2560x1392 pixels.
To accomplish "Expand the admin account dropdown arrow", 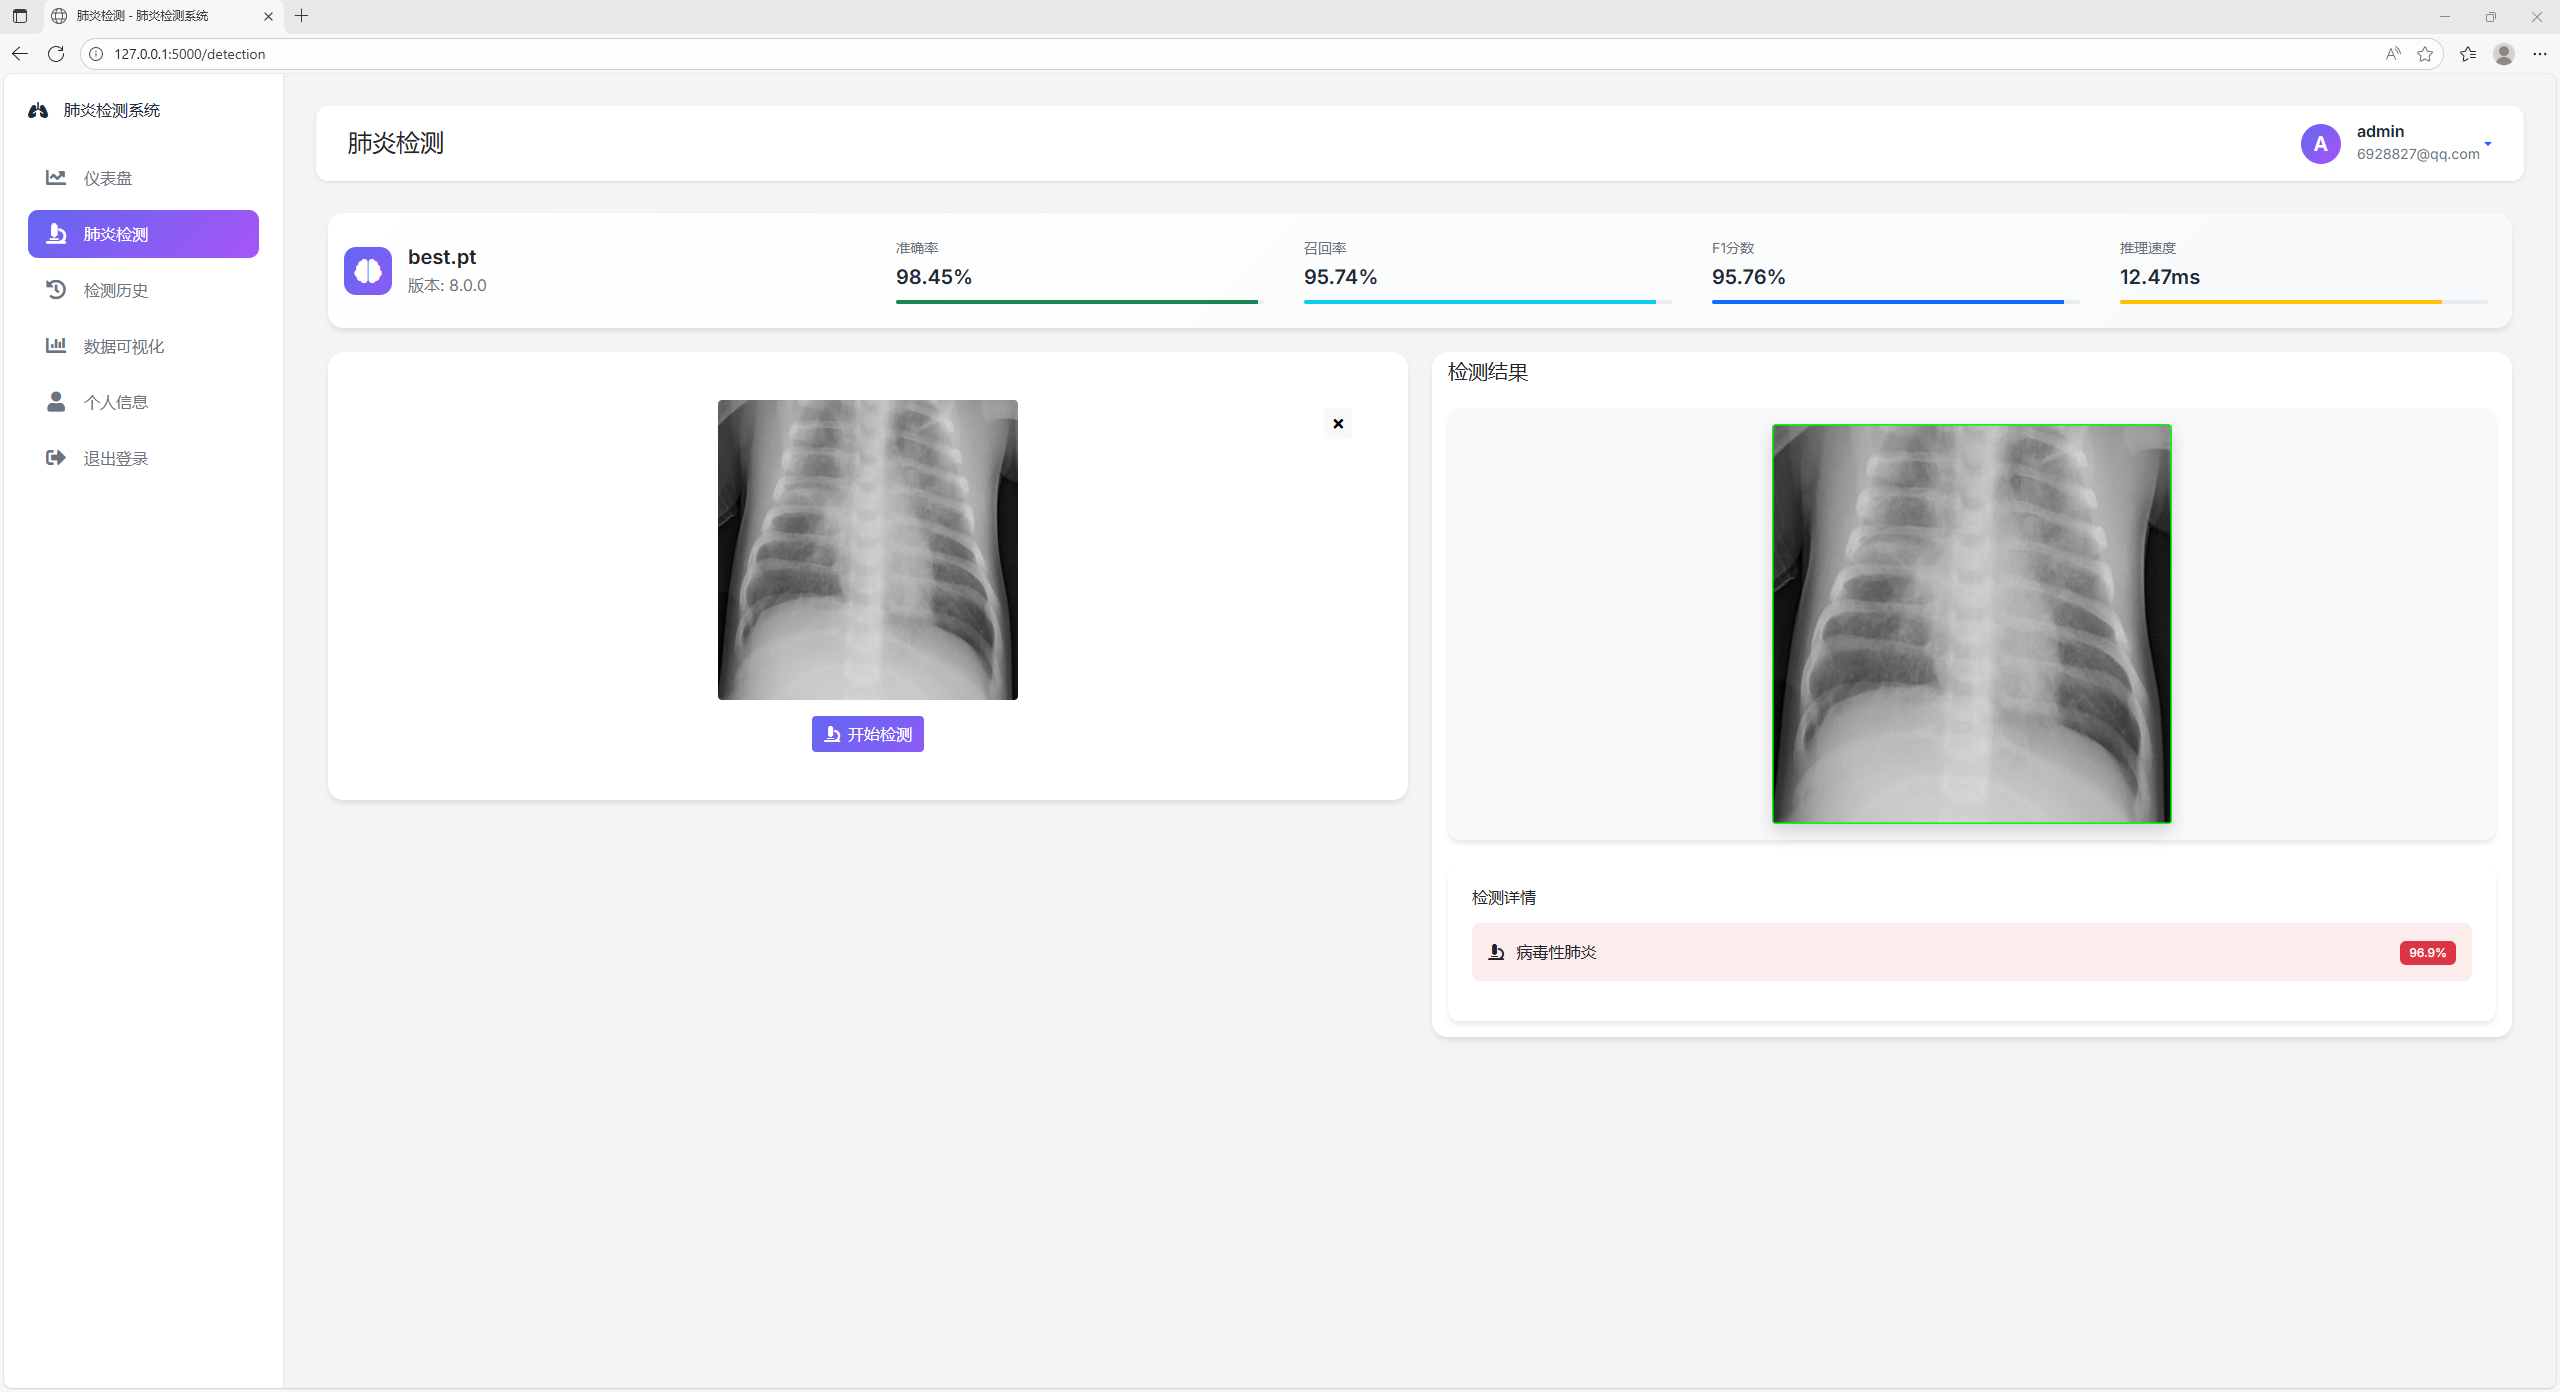I will coord(2488,144).
